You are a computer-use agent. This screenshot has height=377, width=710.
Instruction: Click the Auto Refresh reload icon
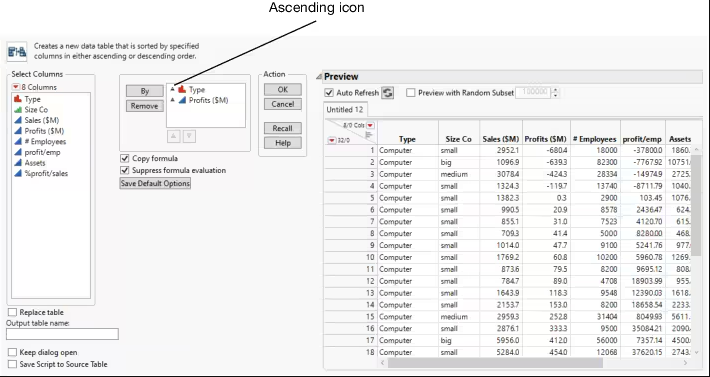388,93
